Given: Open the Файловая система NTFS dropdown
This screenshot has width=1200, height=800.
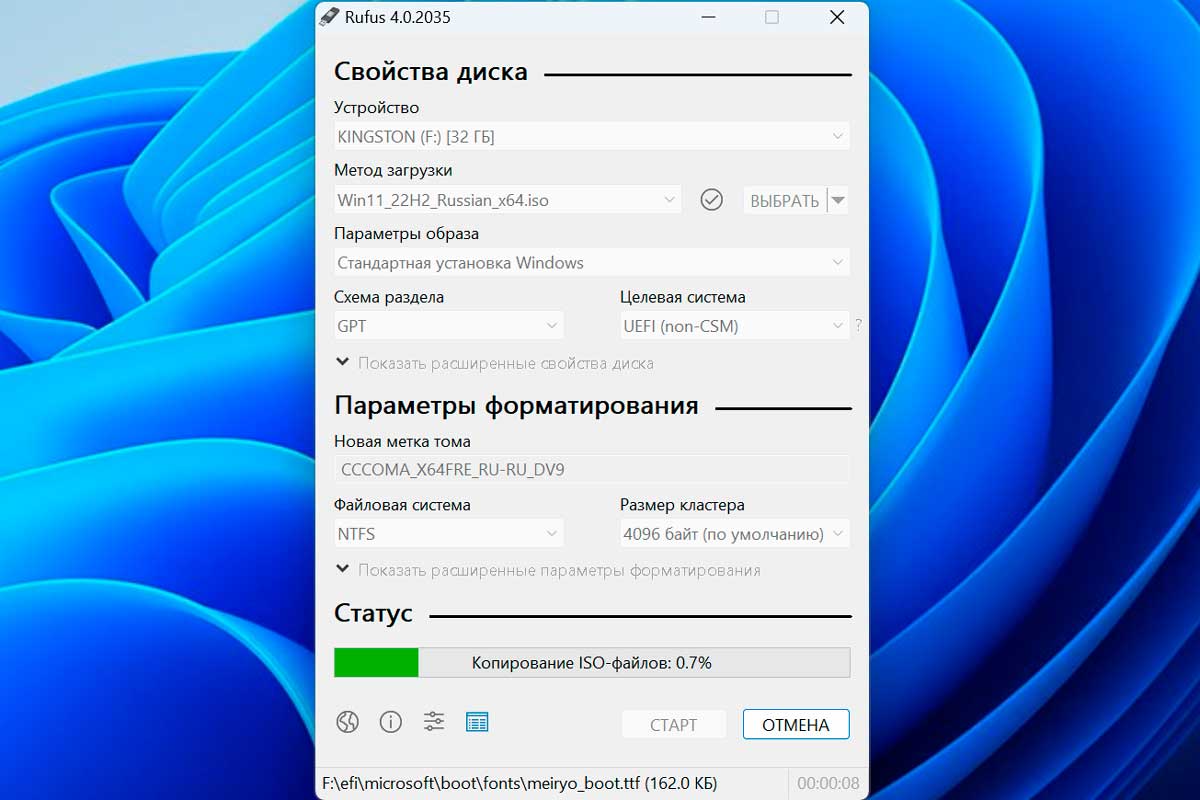Looking at the screenshot, I should coord(449,534).
